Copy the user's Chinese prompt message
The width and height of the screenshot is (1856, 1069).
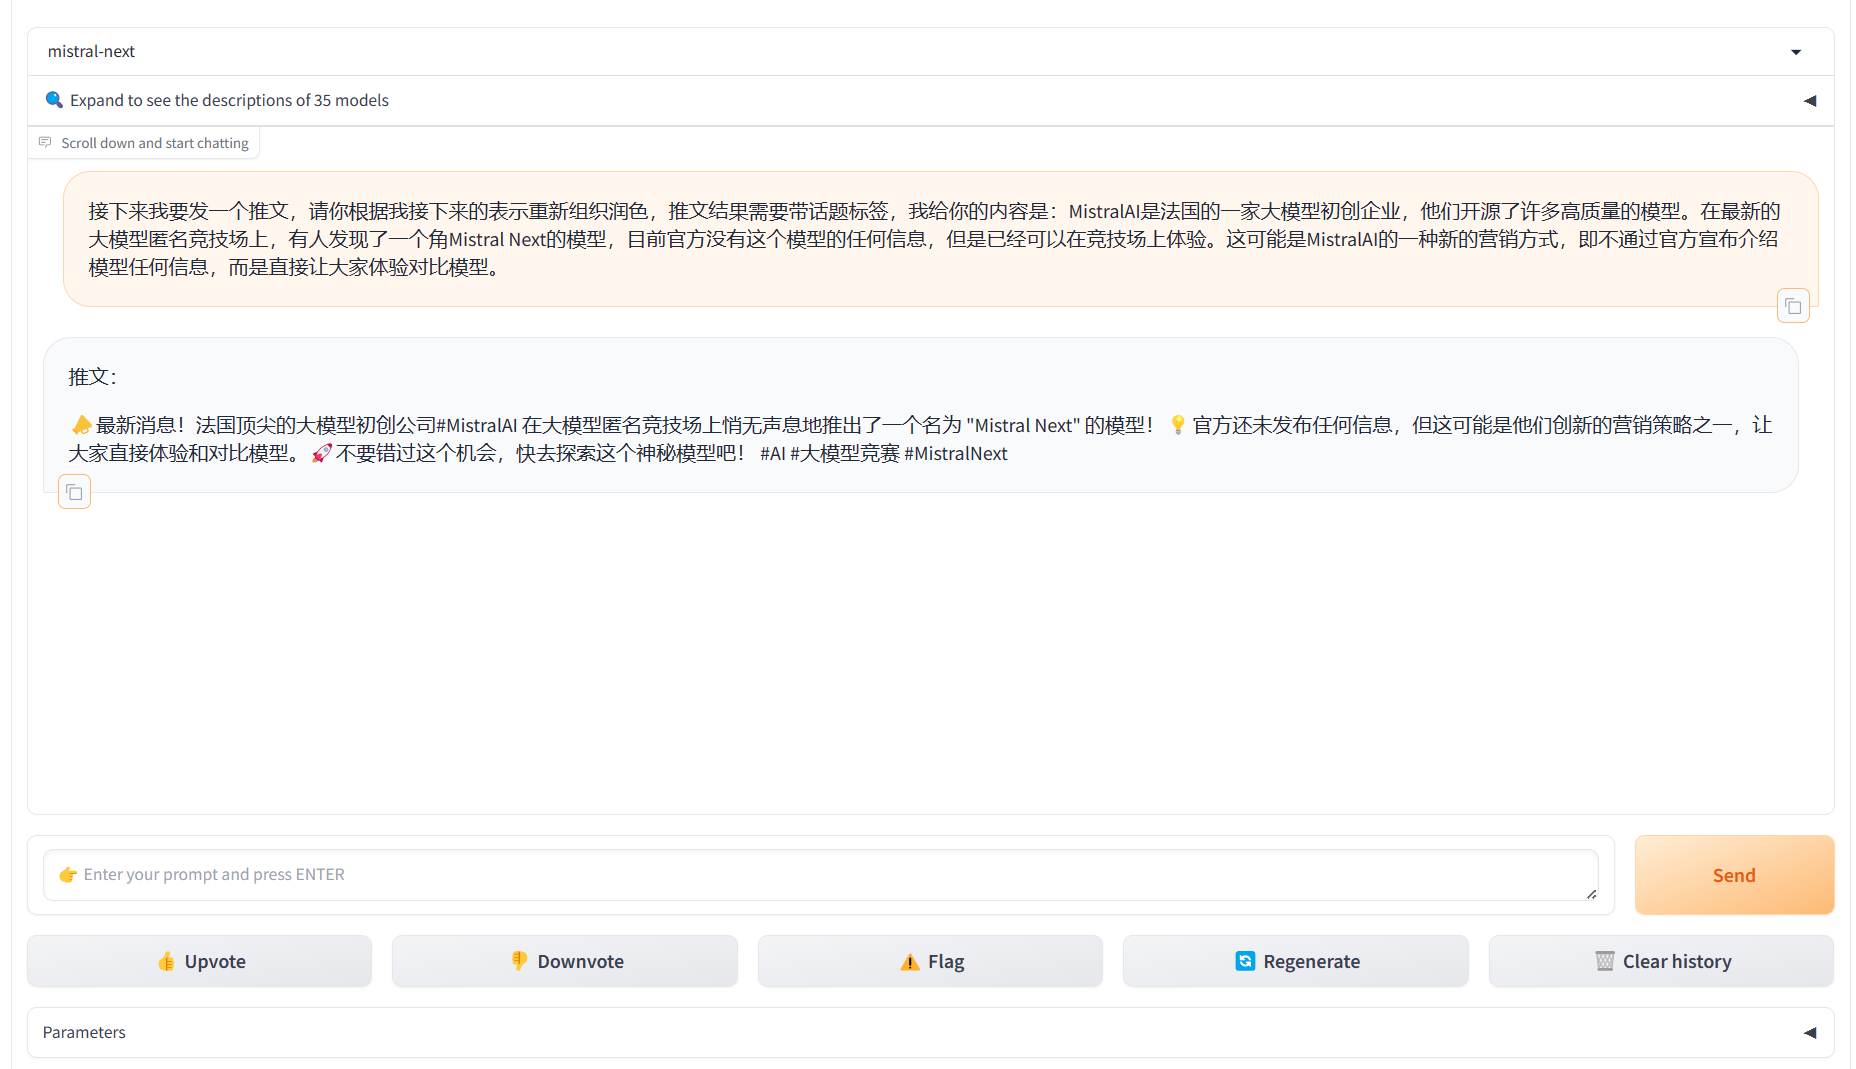(1792, 306)
